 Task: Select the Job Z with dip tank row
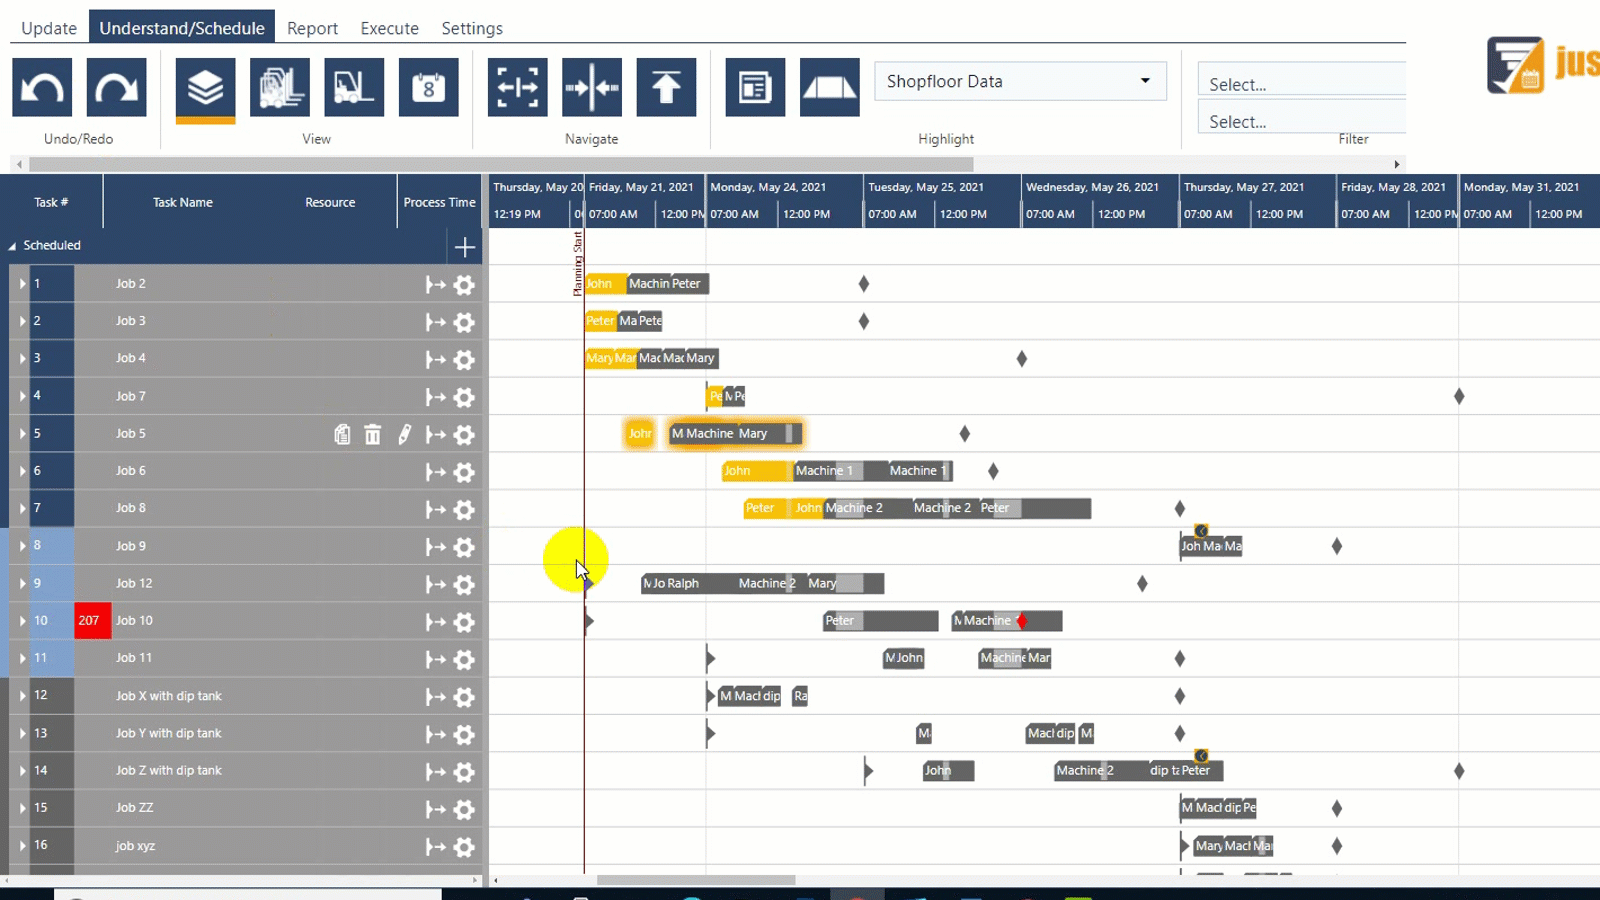(245, 771)
